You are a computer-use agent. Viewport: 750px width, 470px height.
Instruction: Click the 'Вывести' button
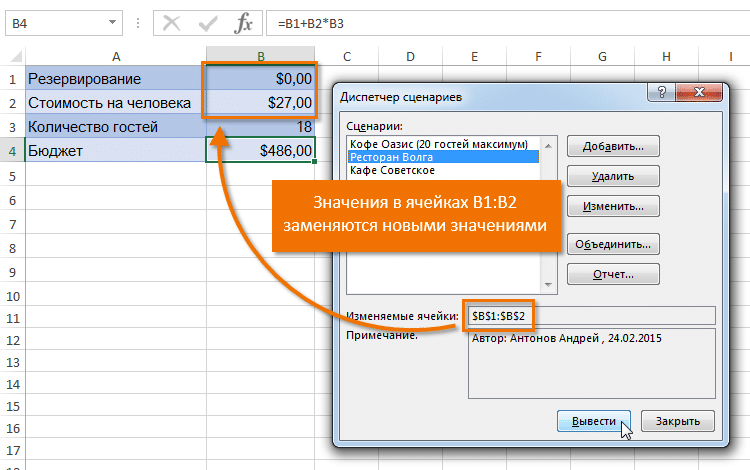click(x=594, y=421)
